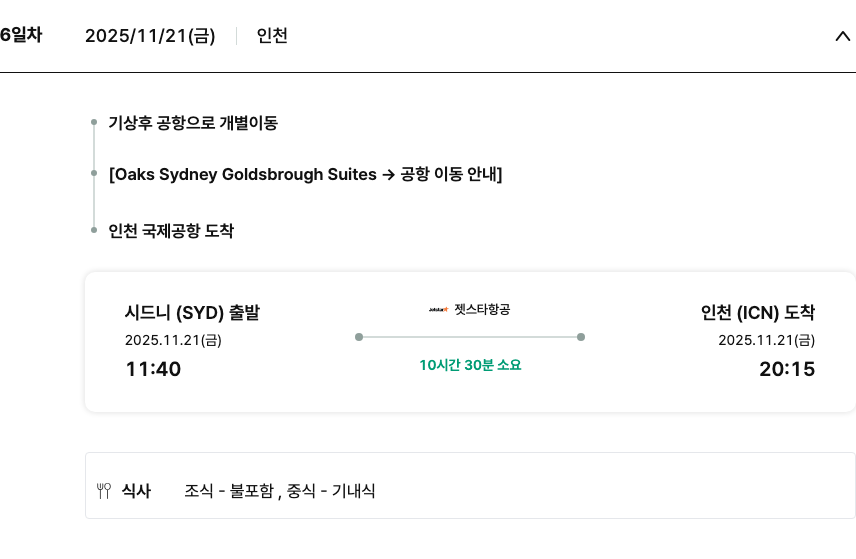The width and height of the screenshot is (856, 559).
Task: Click the fork and knife meal icon
Action: tap(104, 491)
